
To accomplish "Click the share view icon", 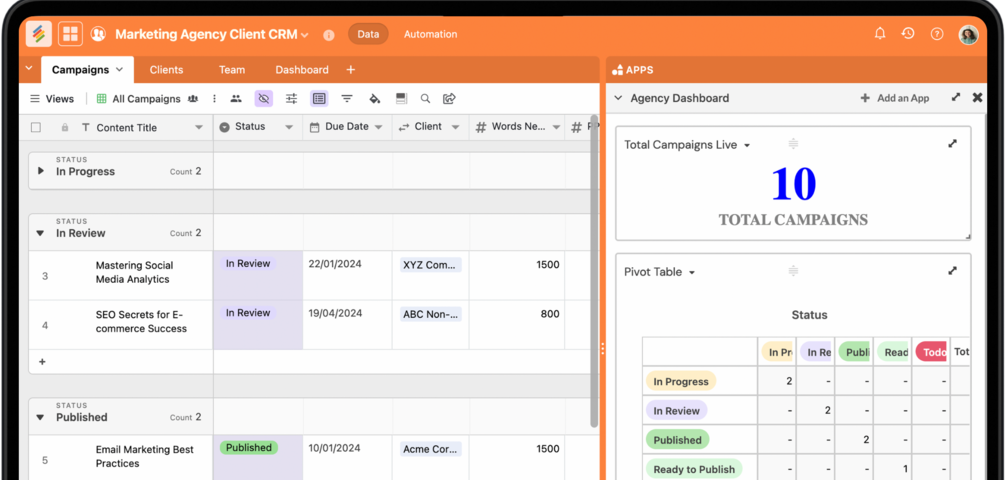I will tap(450, 99).
